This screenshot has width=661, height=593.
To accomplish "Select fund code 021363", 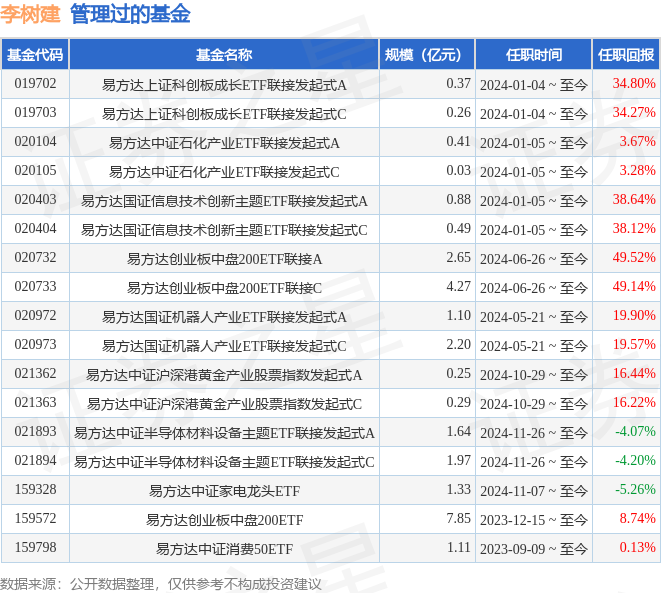I will pyautogui.click(x=35, y=402).
